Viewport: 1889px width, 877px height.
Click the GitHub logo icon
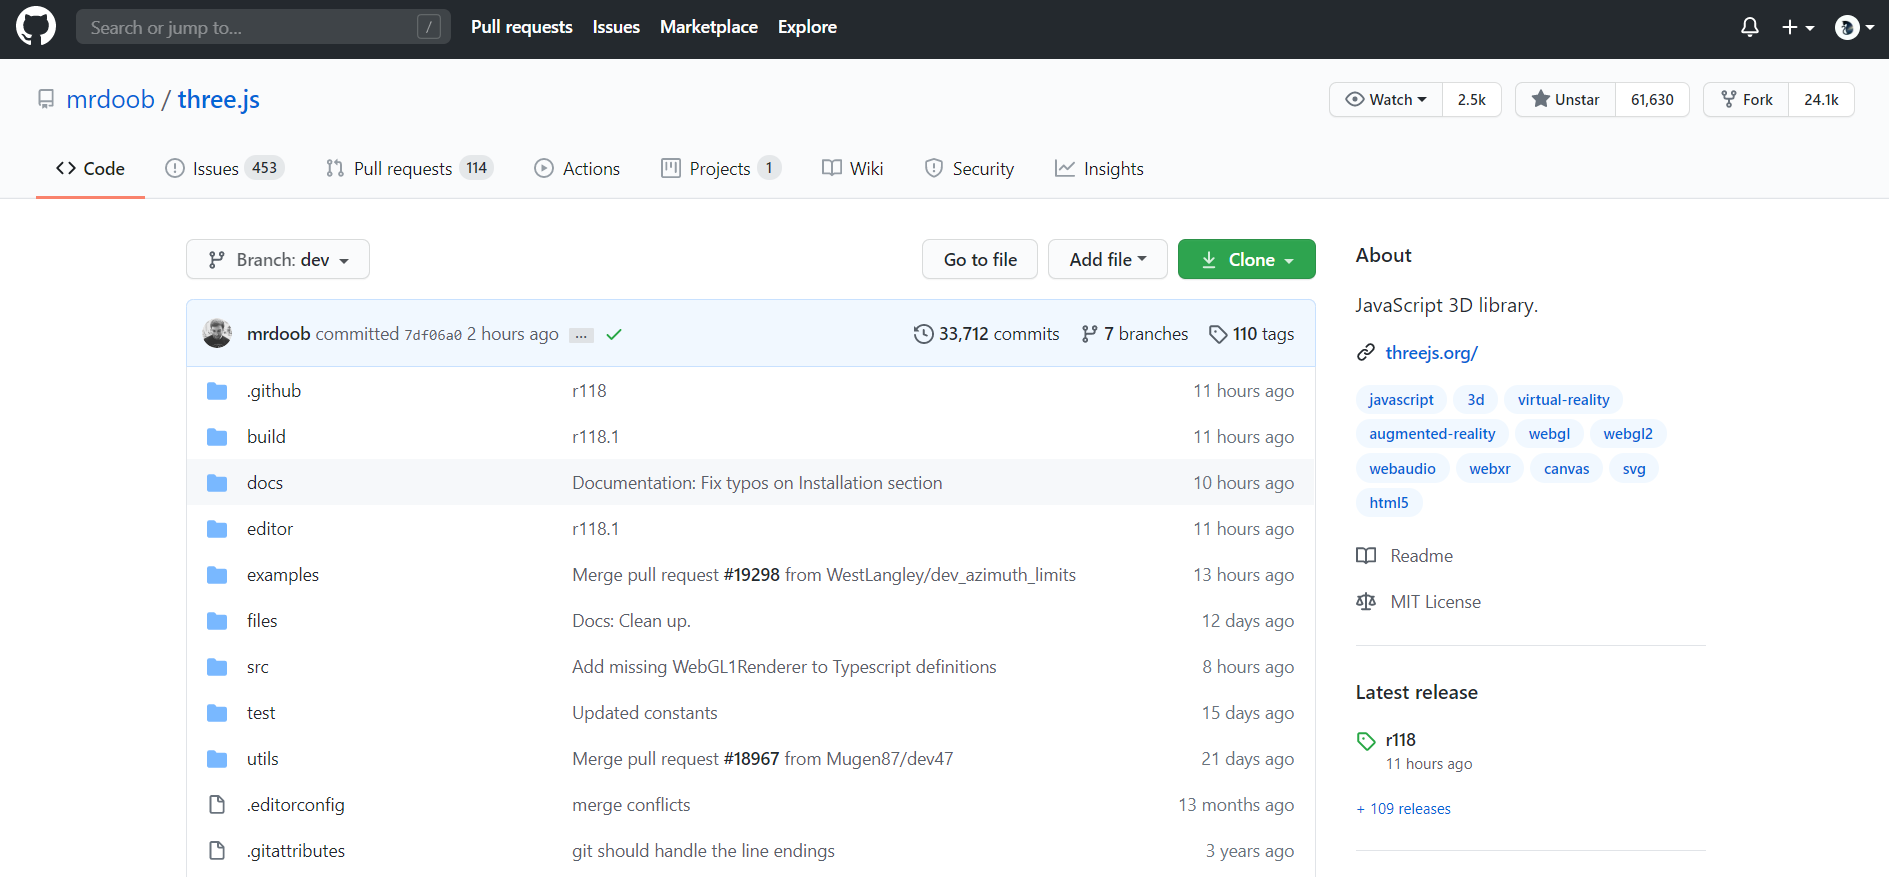pyautogui.click(x=36, y=27)
